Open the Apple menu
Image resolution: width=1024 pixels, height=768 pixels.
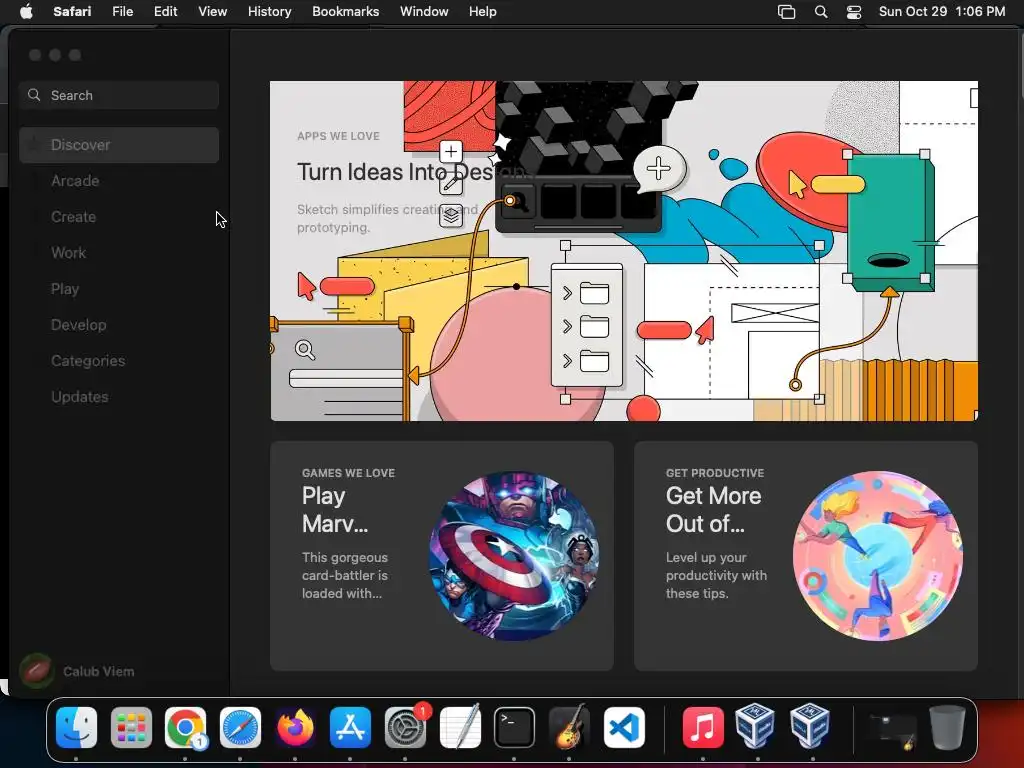26,11
